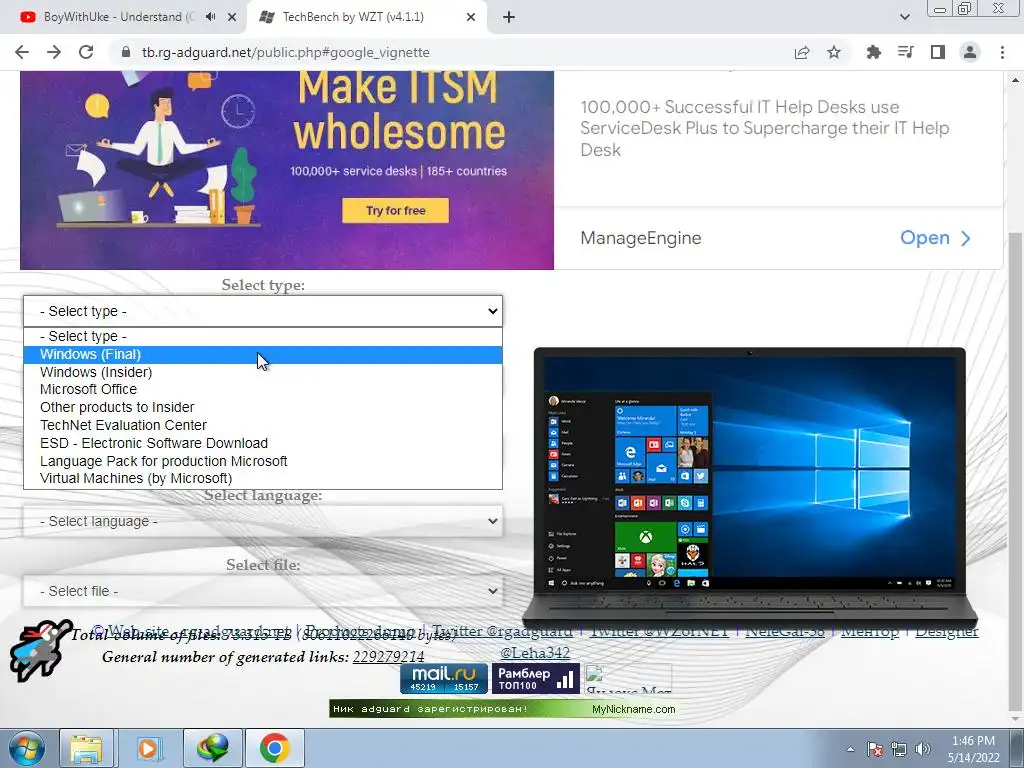The image size is (1024, 768).
Task: Reload the TechBench page
Action: coord(86,52)
